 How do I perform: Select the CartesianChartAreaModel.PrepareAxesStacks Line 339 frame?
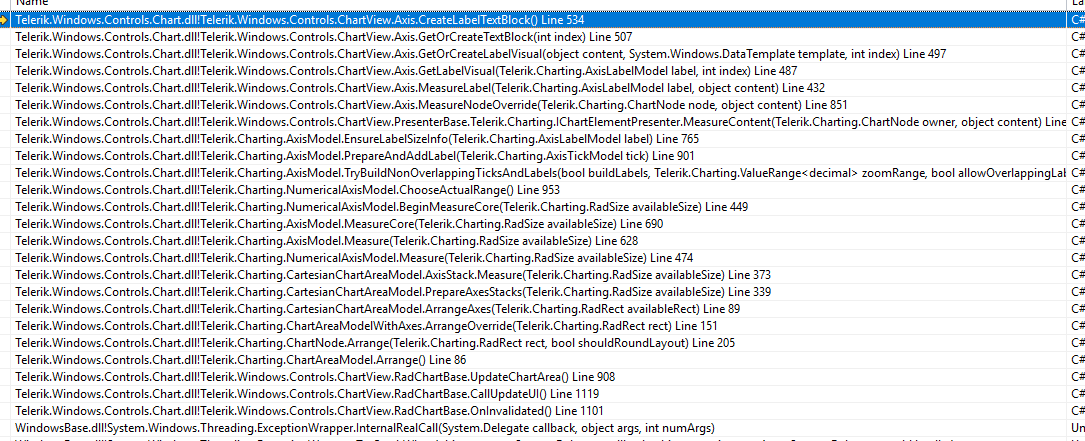pos(540,291)
